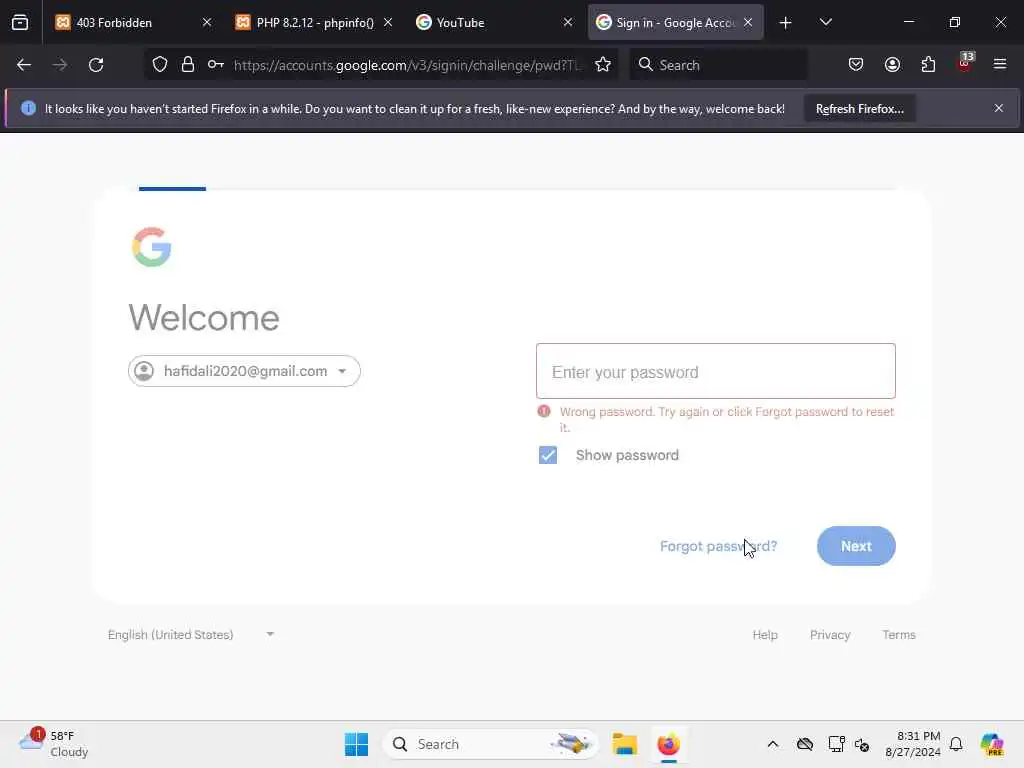Image resolution: width=1024 pixels, height=768 pixels.
Task: Click the Google logo
Action: tap(152, 247)
